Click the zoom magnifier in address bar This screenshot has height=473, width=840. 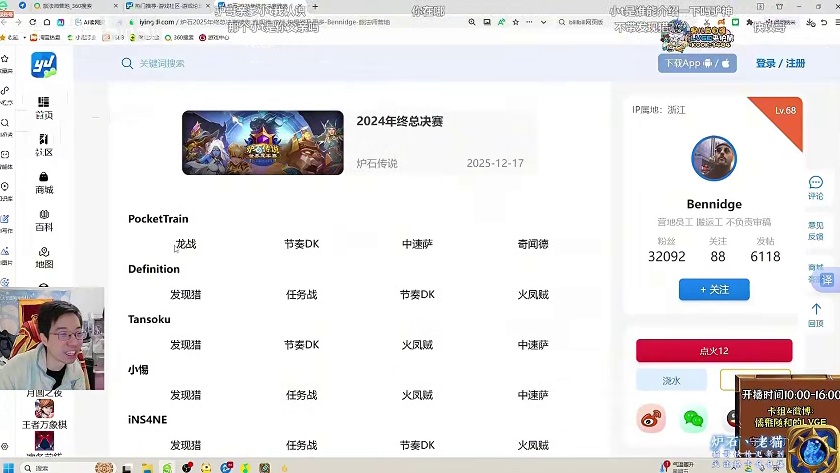coord(471,22)
